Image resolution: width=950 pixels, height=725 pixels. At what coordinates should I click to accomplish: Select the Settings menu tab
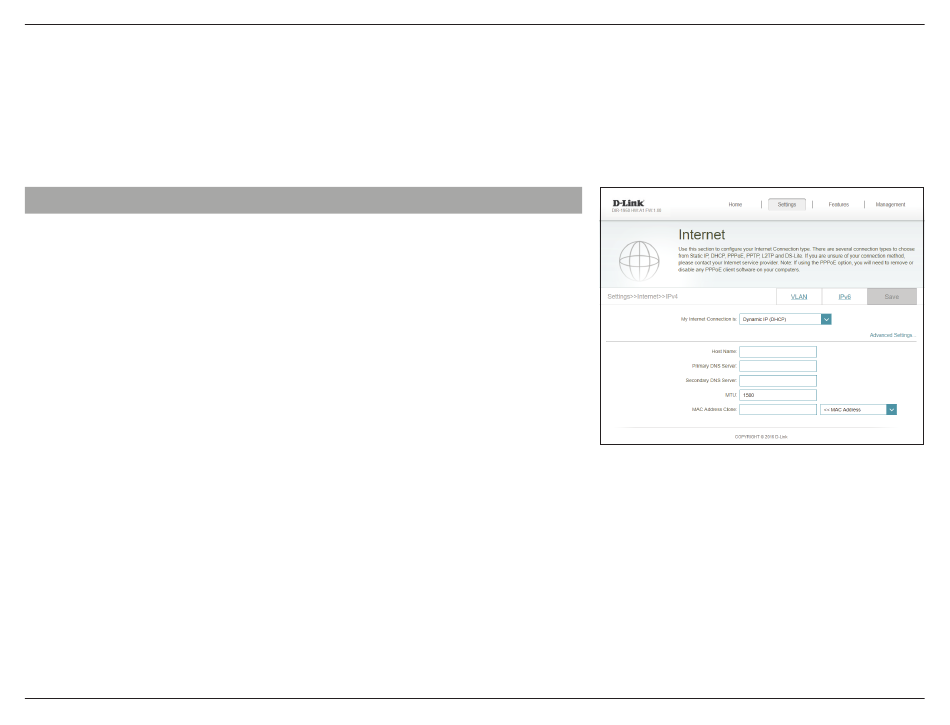pos(787,204)
